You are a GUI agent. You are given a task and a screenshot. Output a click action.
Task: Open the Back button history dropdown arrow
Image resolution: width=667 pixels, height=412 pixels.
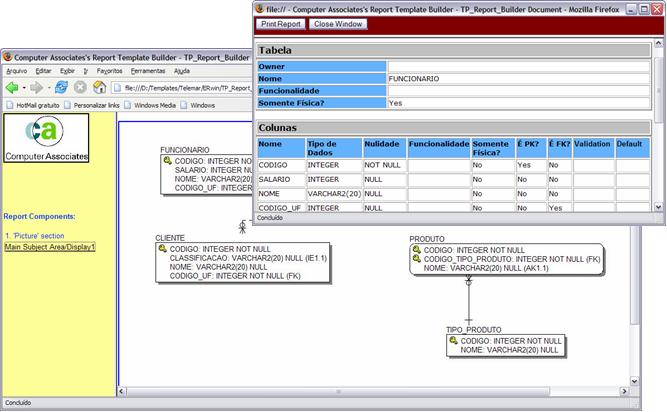[x=24, y=87]
